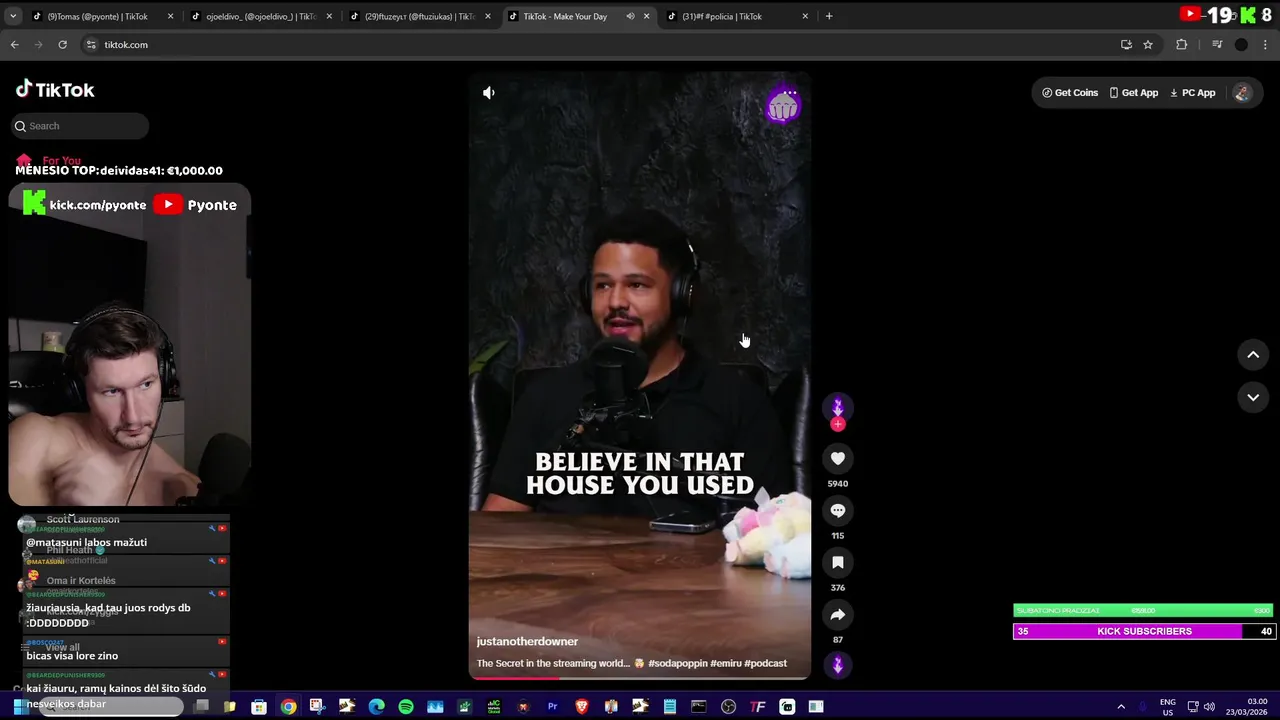
Task: Click the TikTok search field
Action: [80, 126]
